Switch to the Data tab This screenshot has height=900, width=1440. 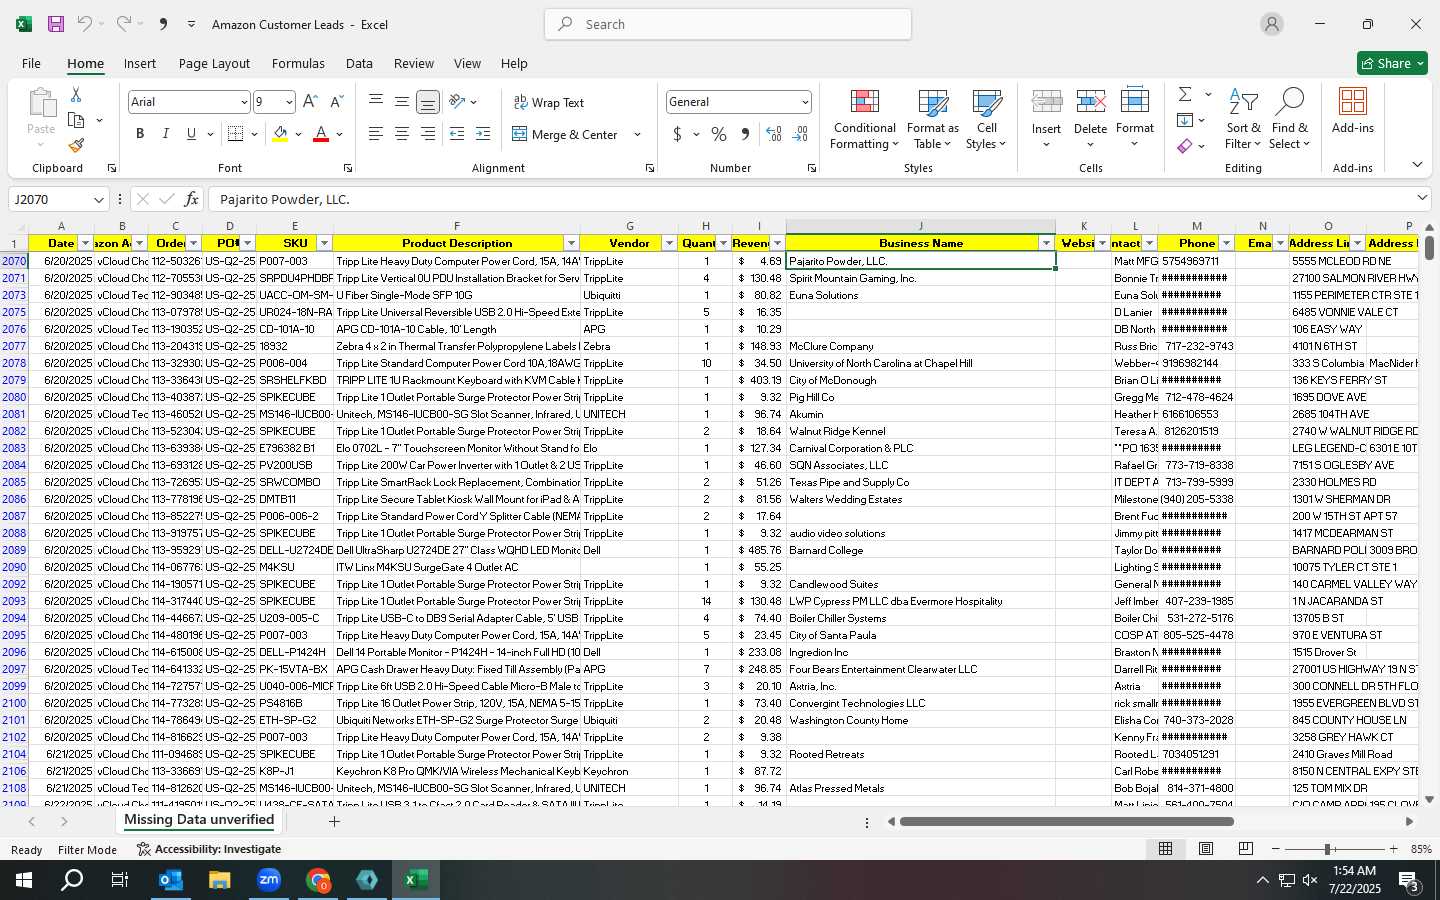pyautogui.click(x=359, y=63)
